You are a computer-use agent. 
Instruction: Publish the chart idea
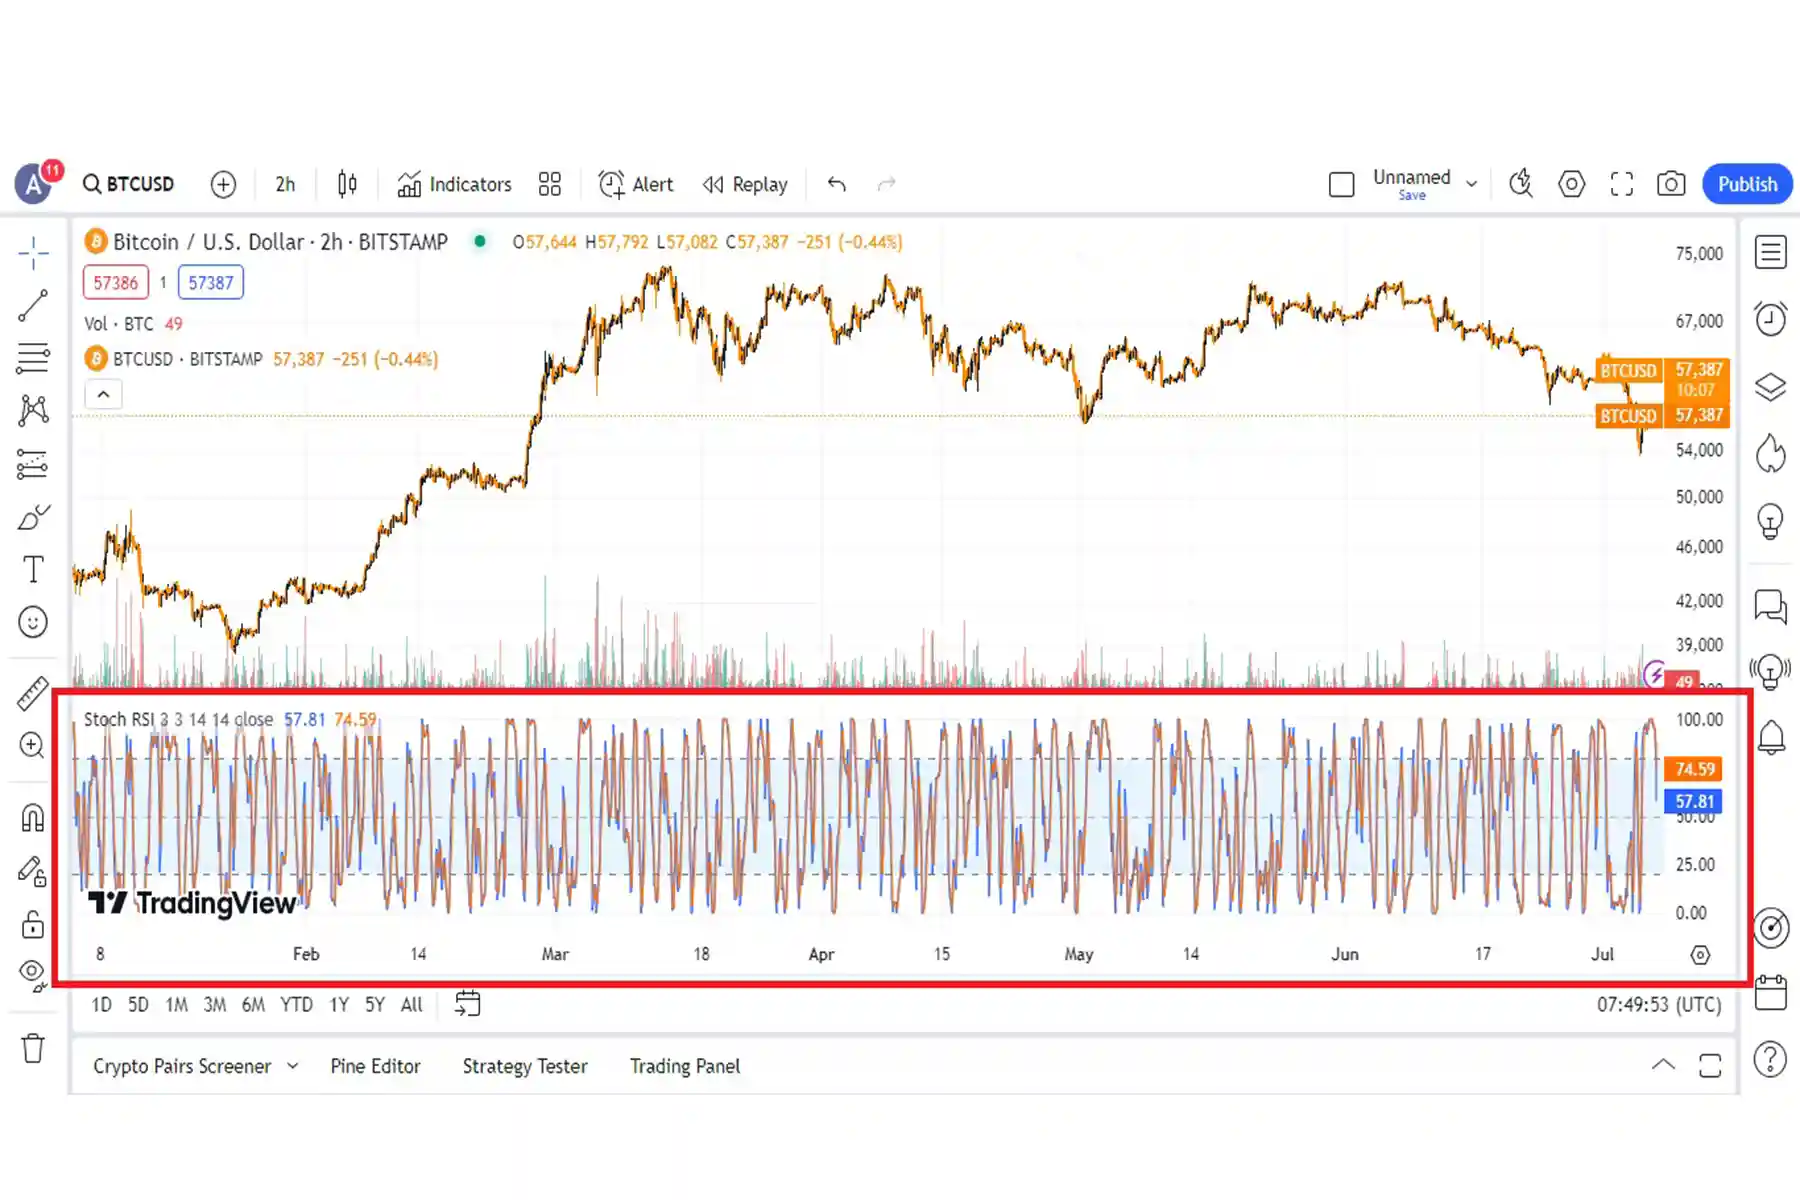[1747, 184]
